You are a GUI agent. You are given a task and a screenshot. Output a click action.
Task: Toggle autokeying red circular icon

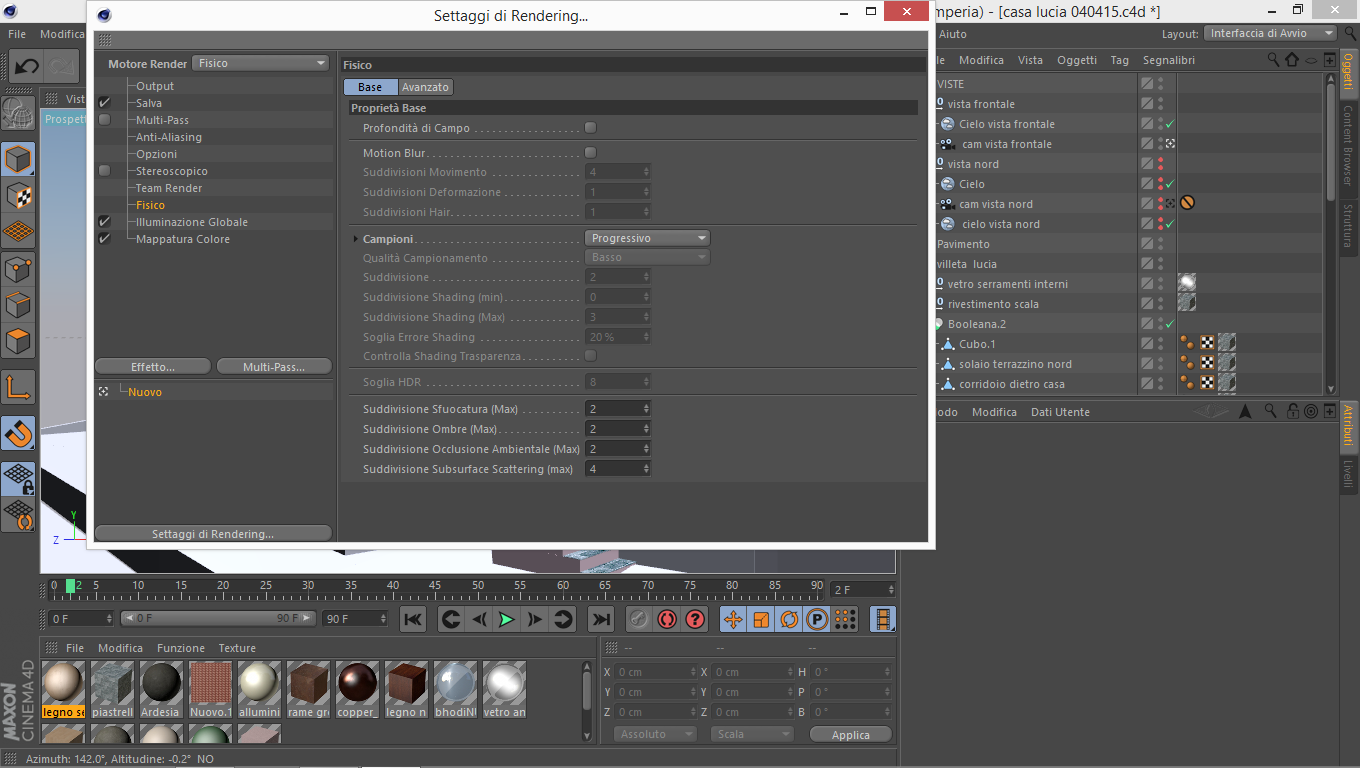coord(667,619)
